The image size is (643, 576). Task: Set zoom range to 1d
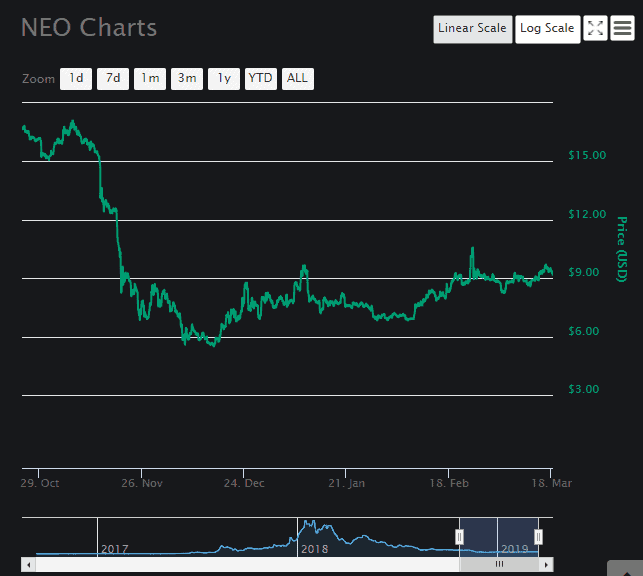point(76,79)
